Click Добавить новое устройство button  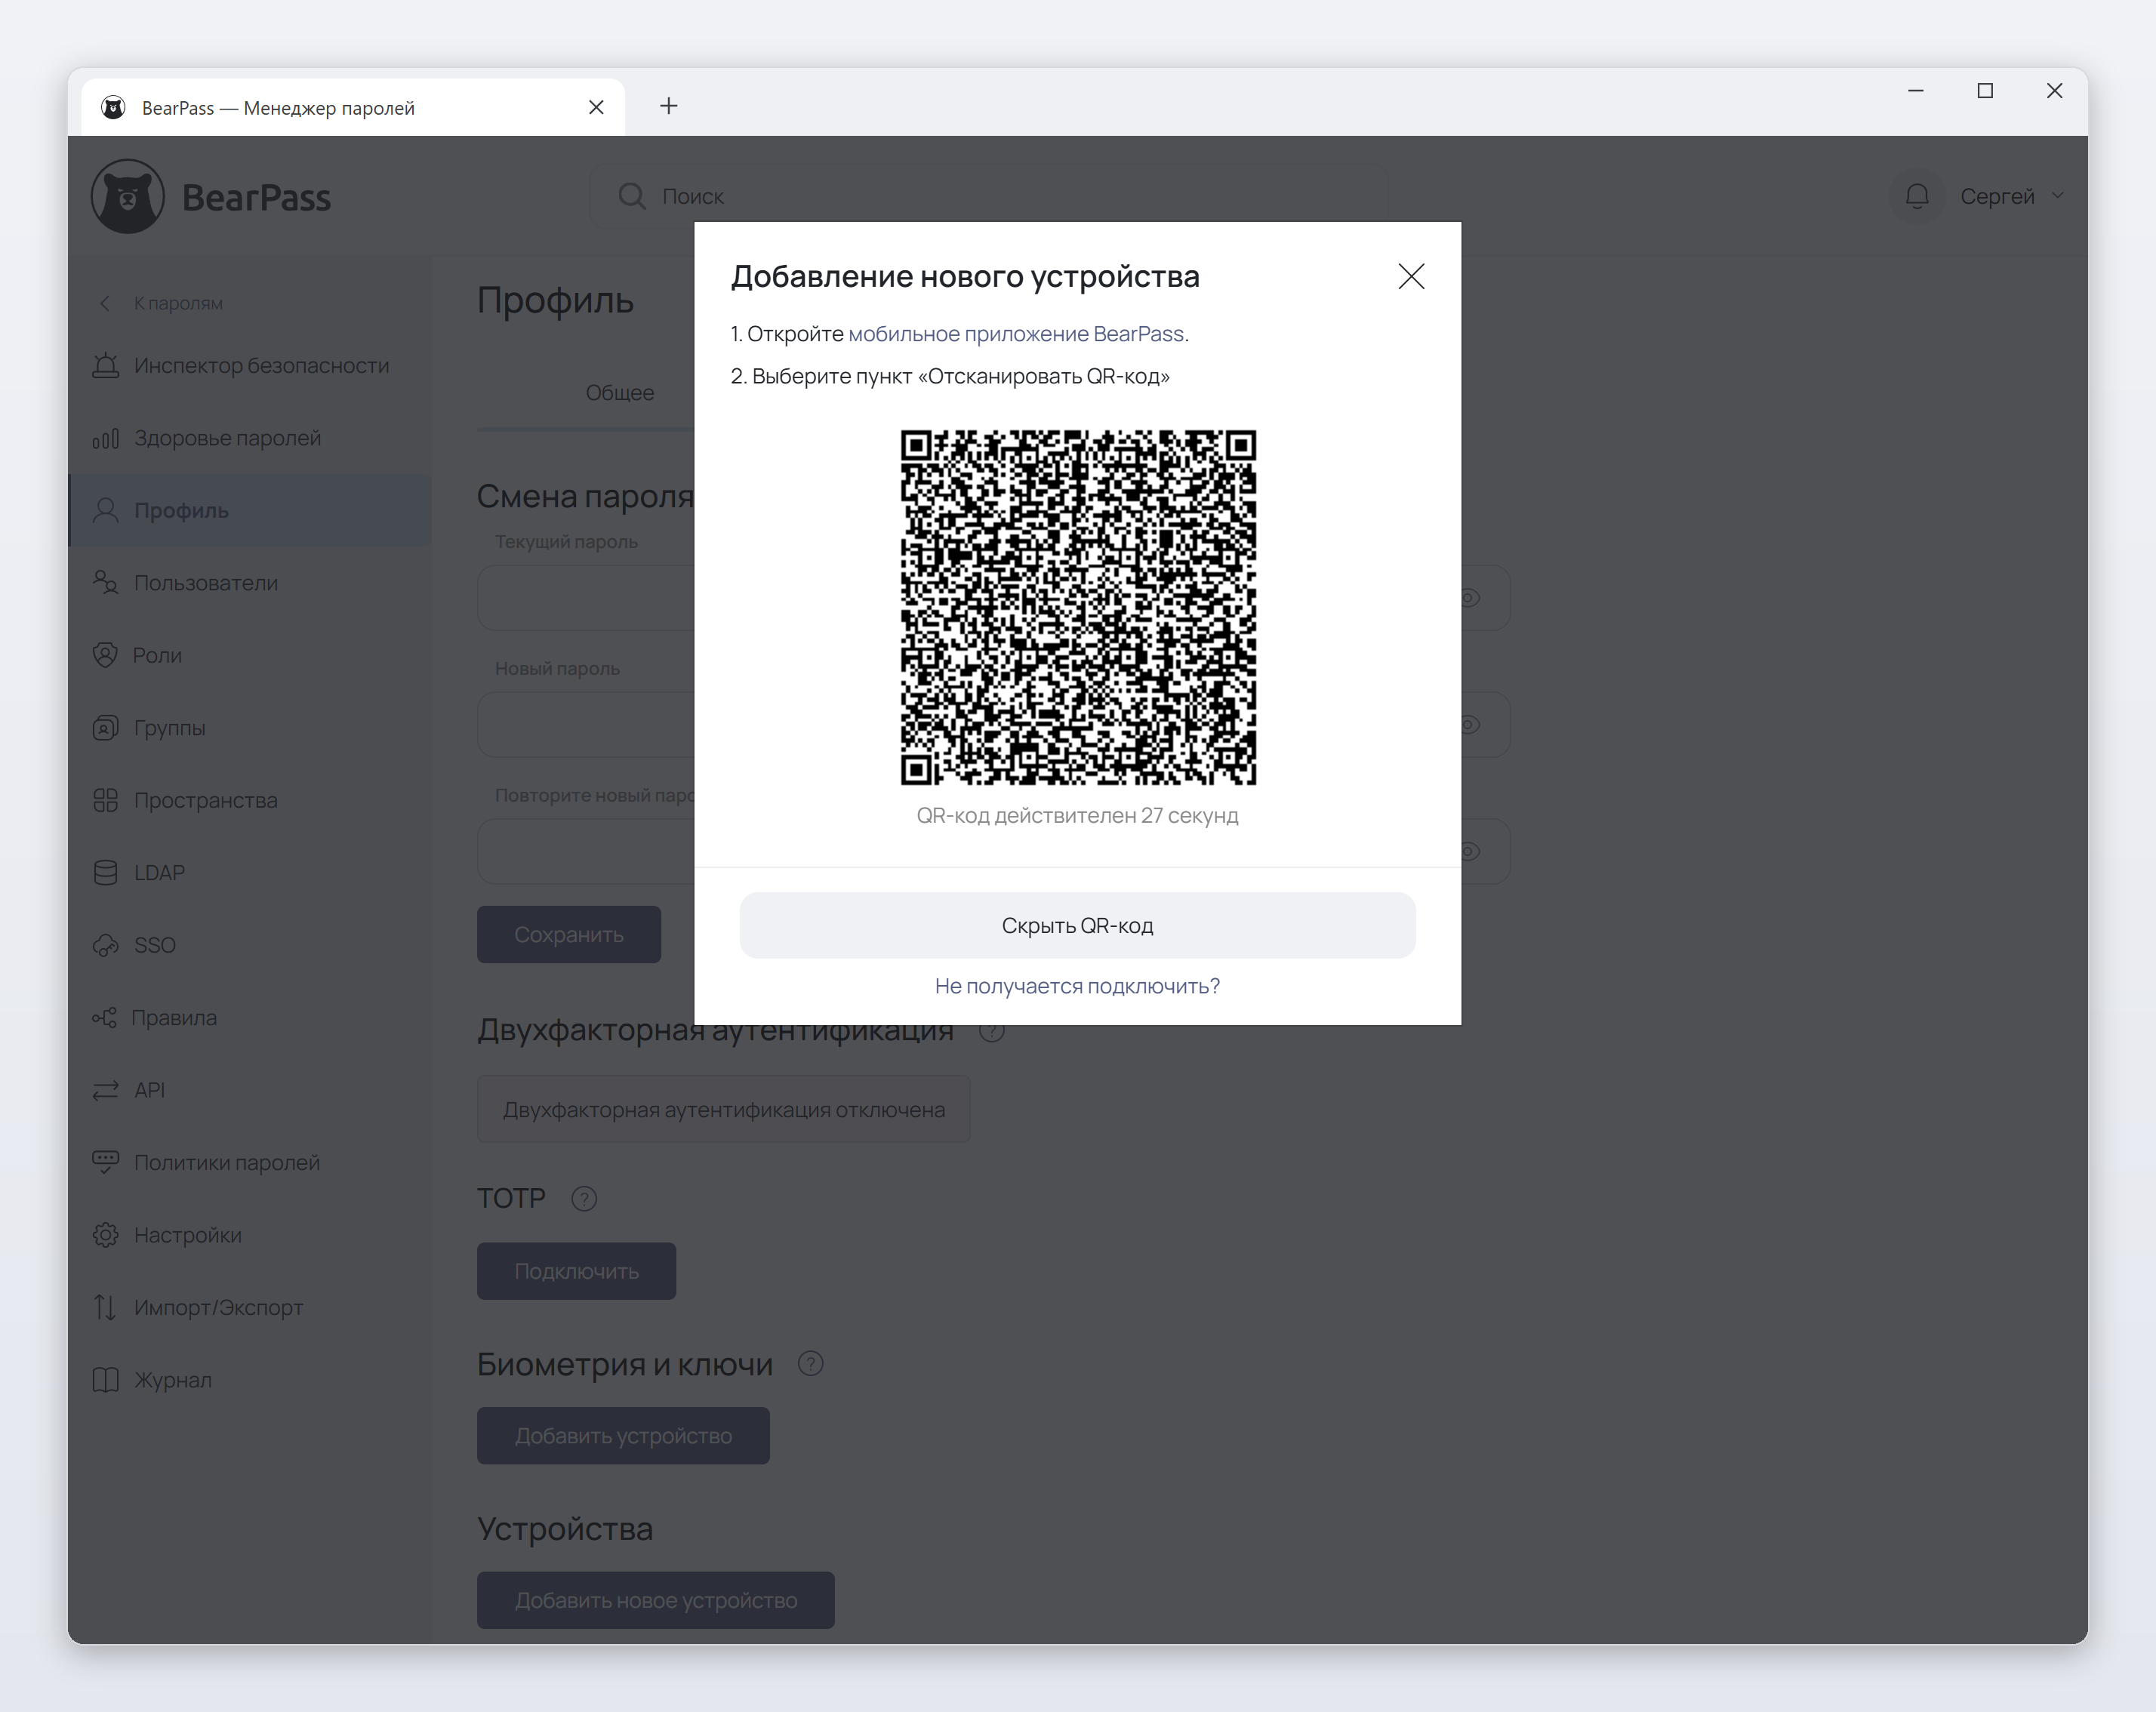click(655, 1600)
